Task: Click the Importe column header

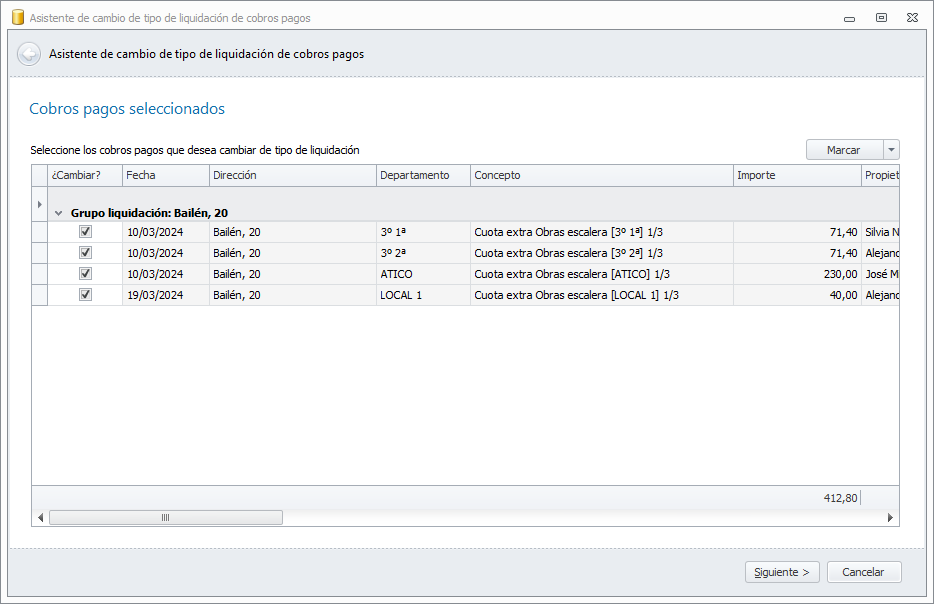Action: 796,175
